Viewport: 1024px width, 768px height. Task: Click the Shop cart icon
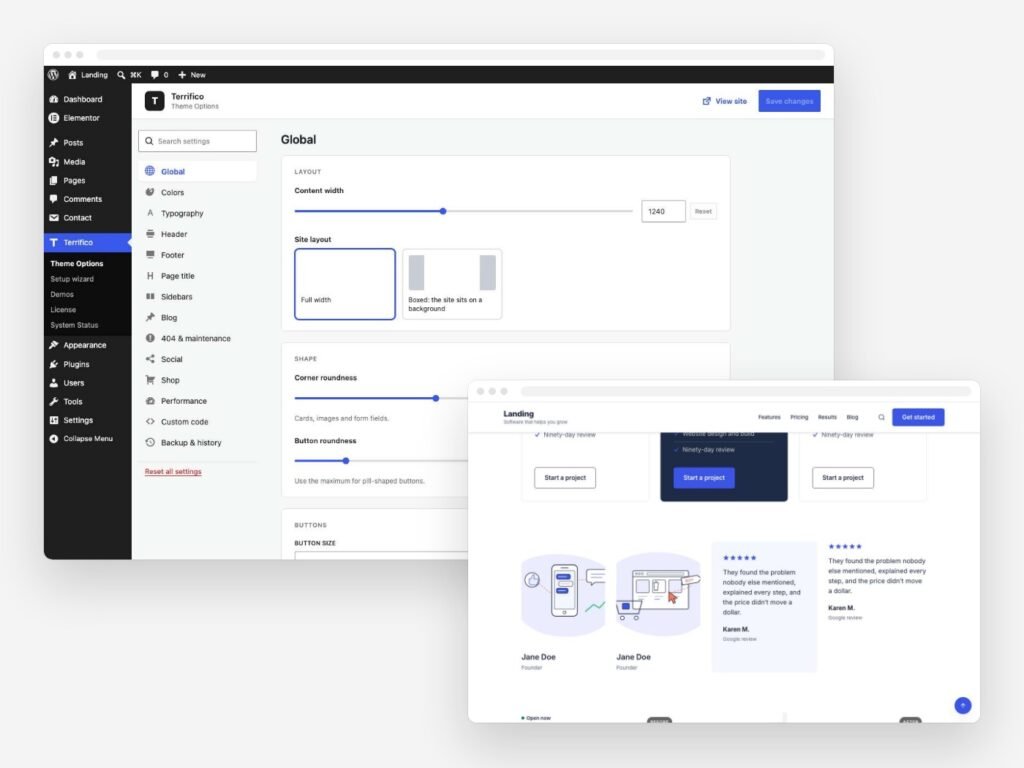[x=150, y=380]
